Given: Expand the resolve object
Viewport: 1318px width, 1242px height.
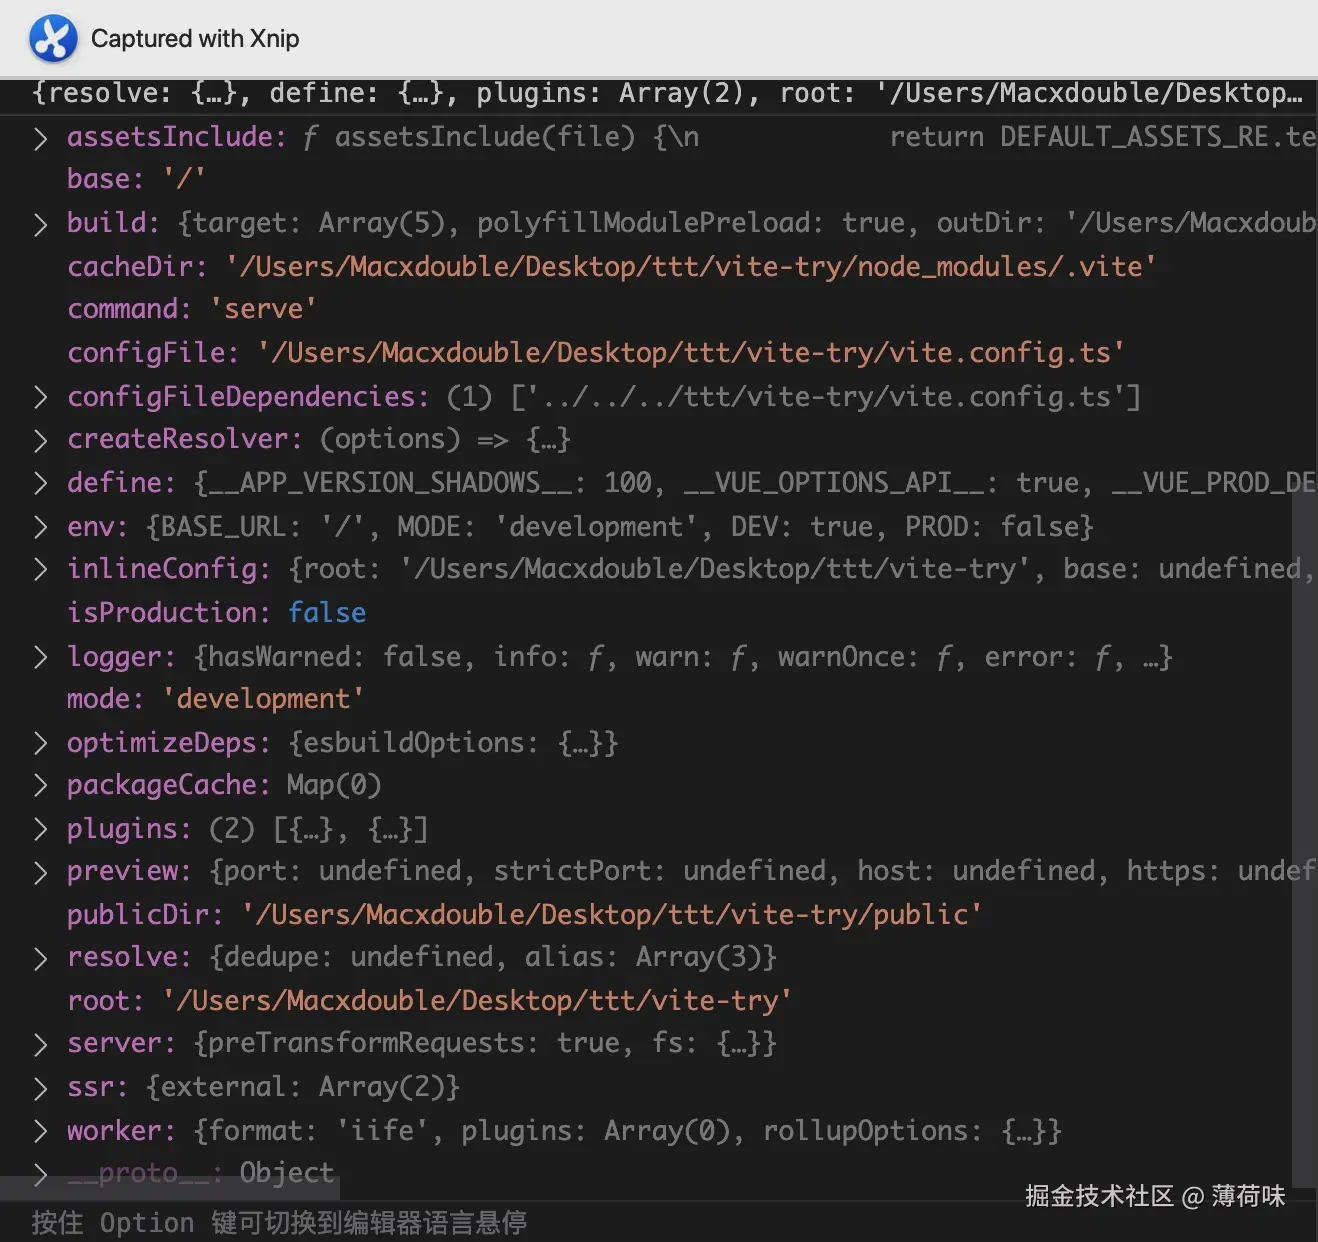Looking at the screenshot, I should coord(40,958).
